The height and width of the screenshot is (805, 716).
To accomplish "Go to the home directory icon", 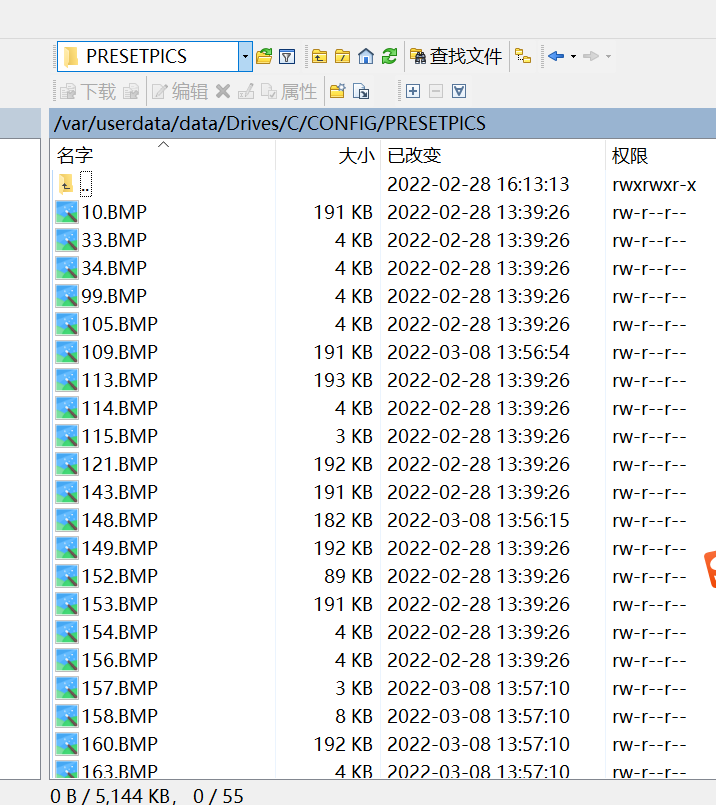I will pyautogui.click(x=366, y=57).
